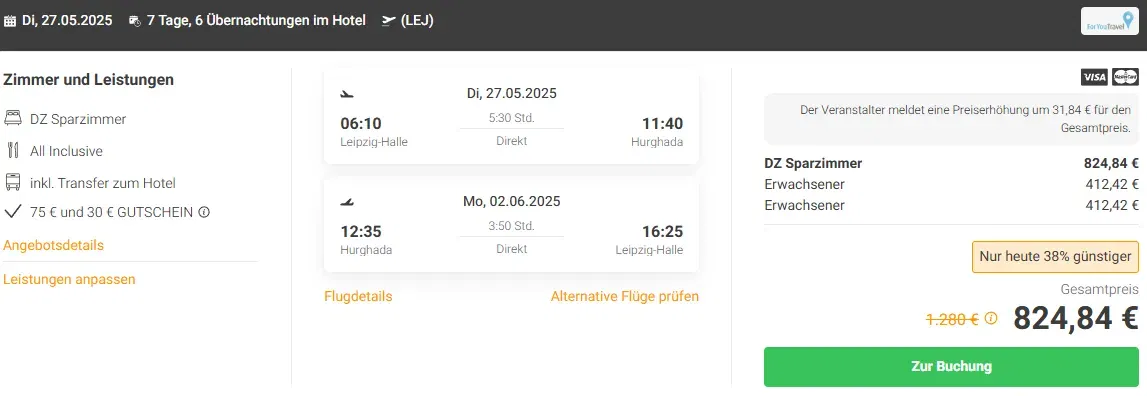The height and width of the screenshot is (396, 1147).
Task: Click the cutlery icon beside All Inclusive
Action: (x=12, y=151)
